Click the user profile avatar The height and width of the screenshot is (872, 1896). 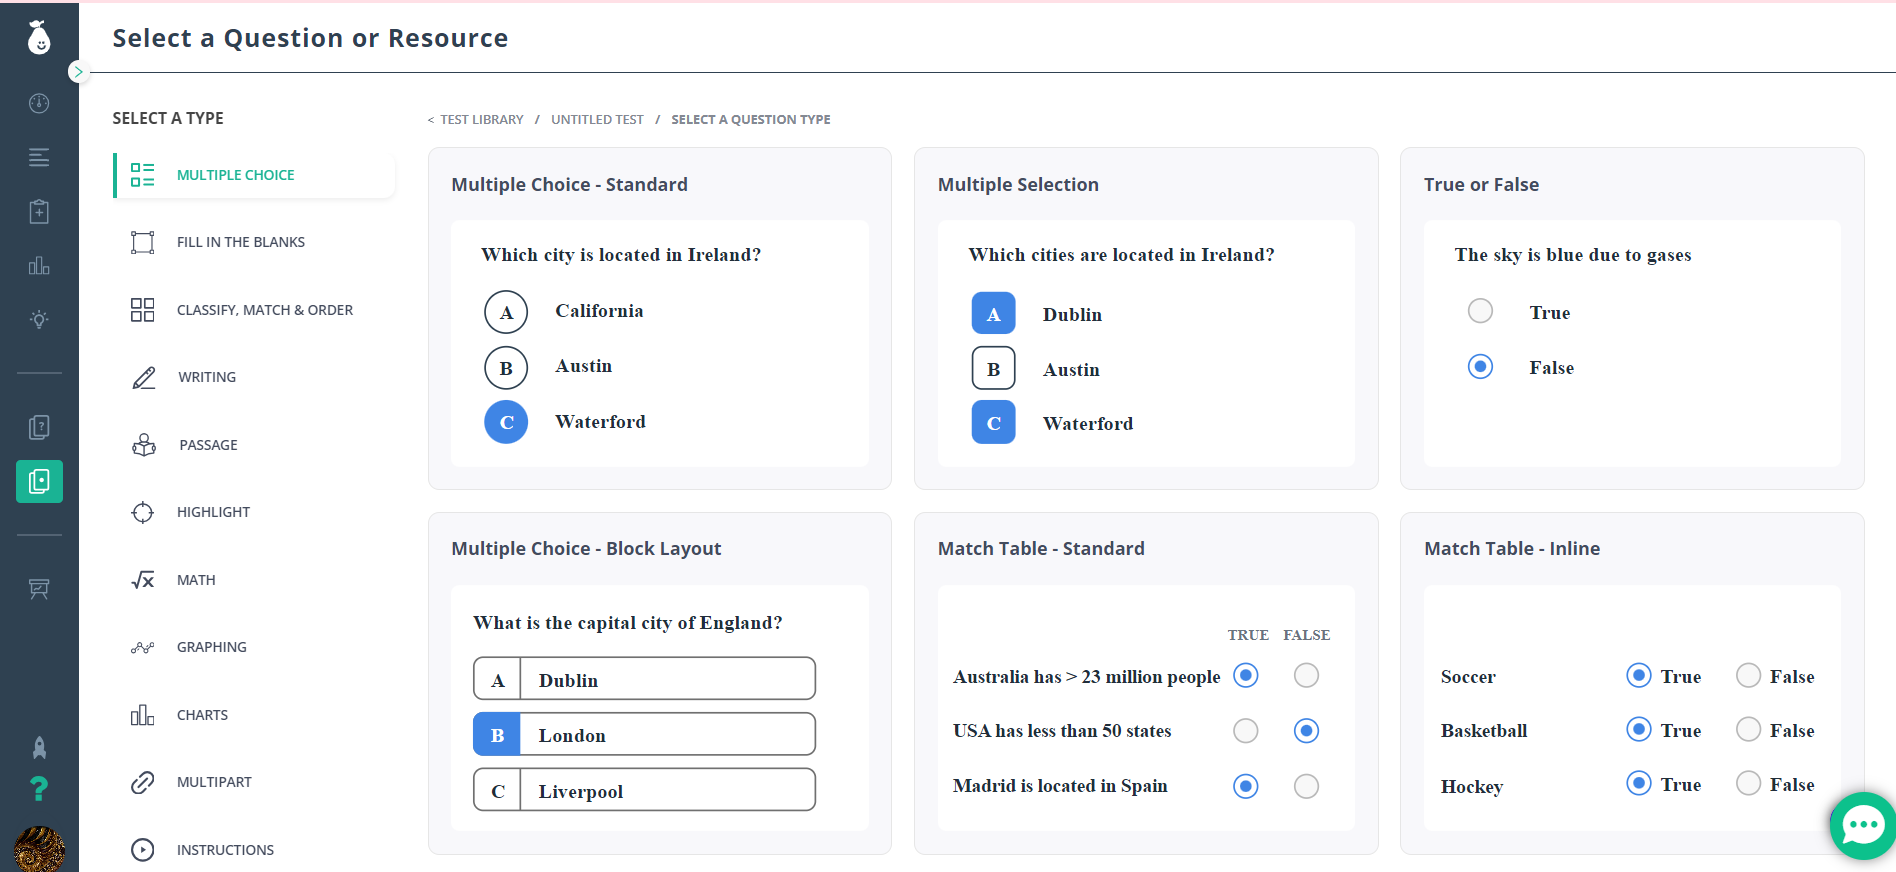tap(39, 850)
